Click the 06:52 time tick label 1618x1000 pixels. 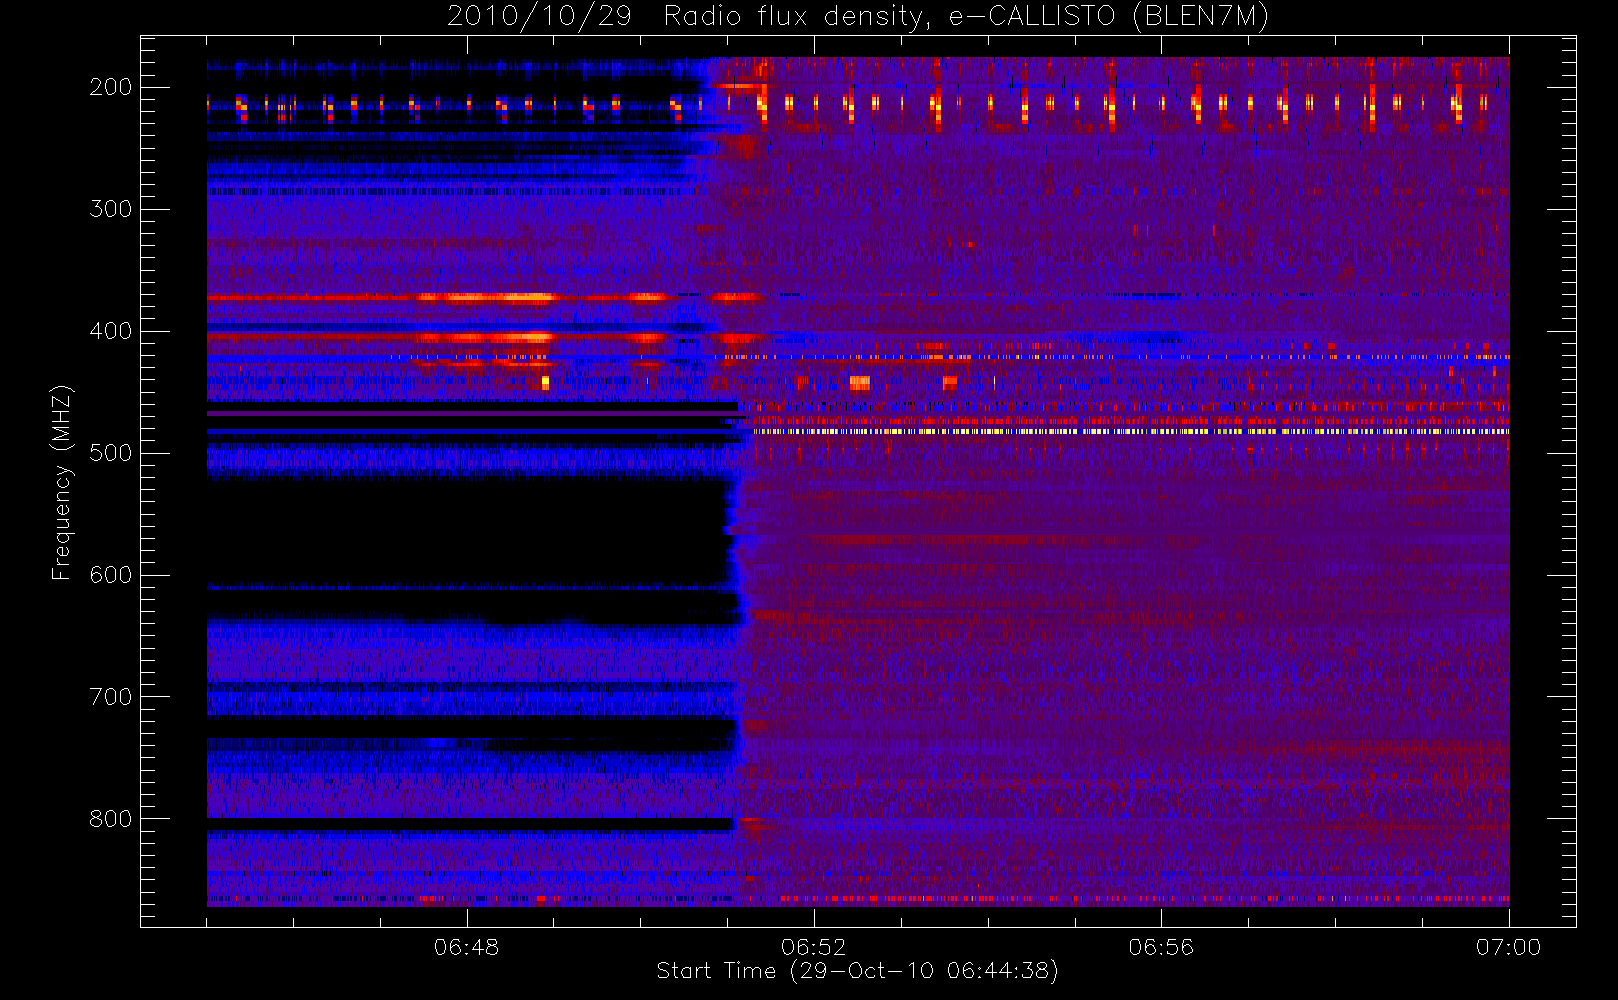click(x=814, y=947)
